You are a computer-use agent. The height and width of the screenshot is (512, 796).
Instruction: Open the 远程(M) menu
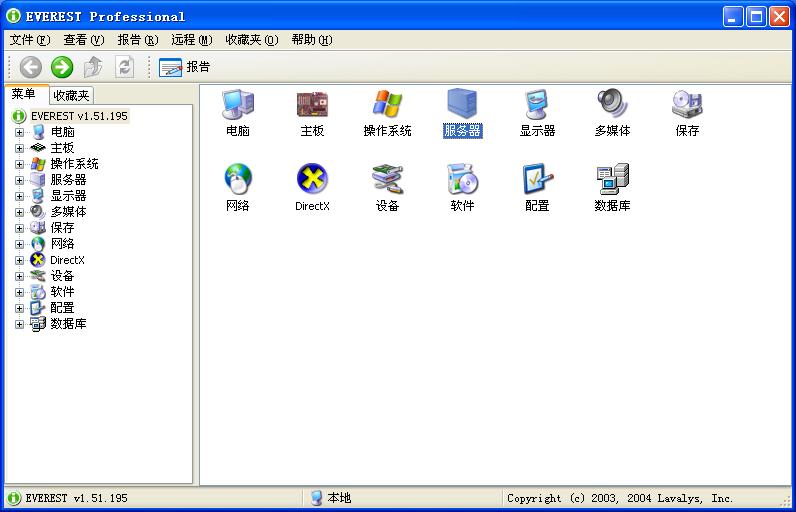tap(191, 40)
